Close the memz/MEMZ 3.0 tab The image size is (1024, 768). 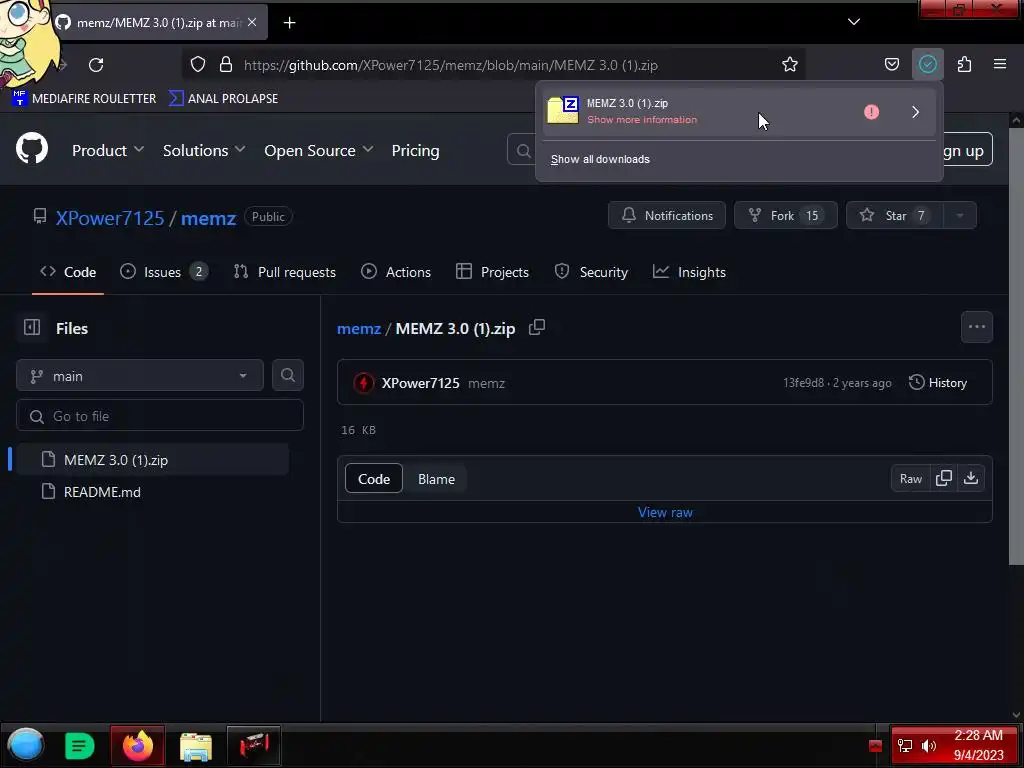(252, 23)
